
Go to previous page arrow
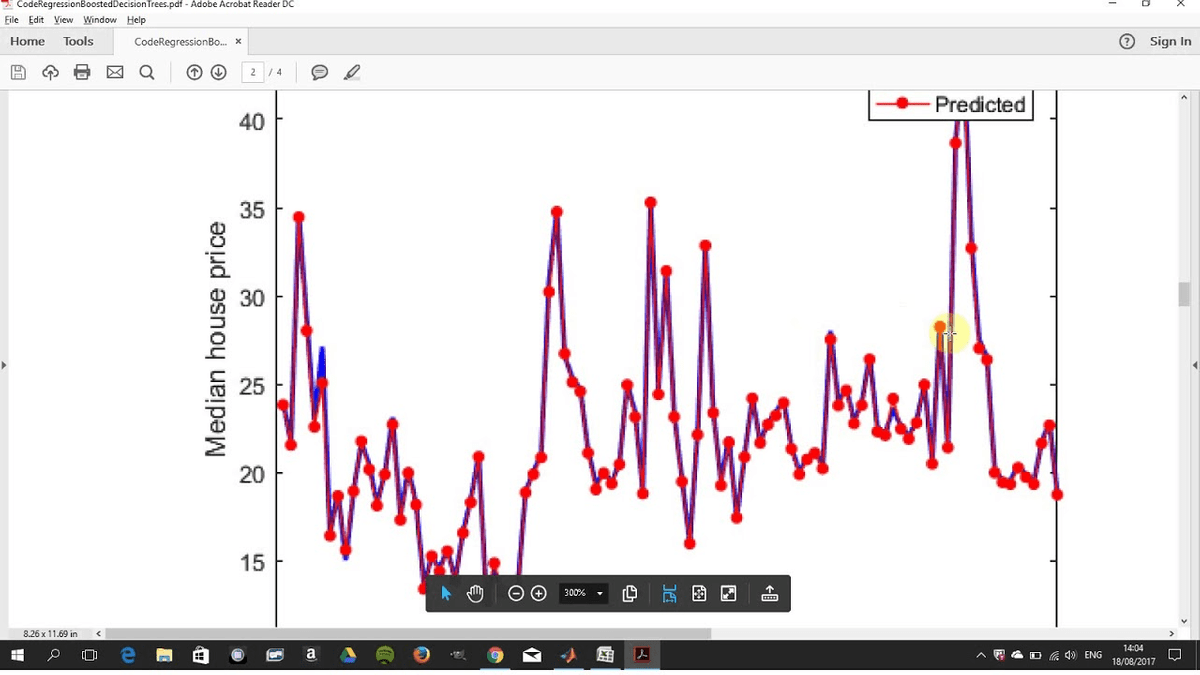pos(194,72)
